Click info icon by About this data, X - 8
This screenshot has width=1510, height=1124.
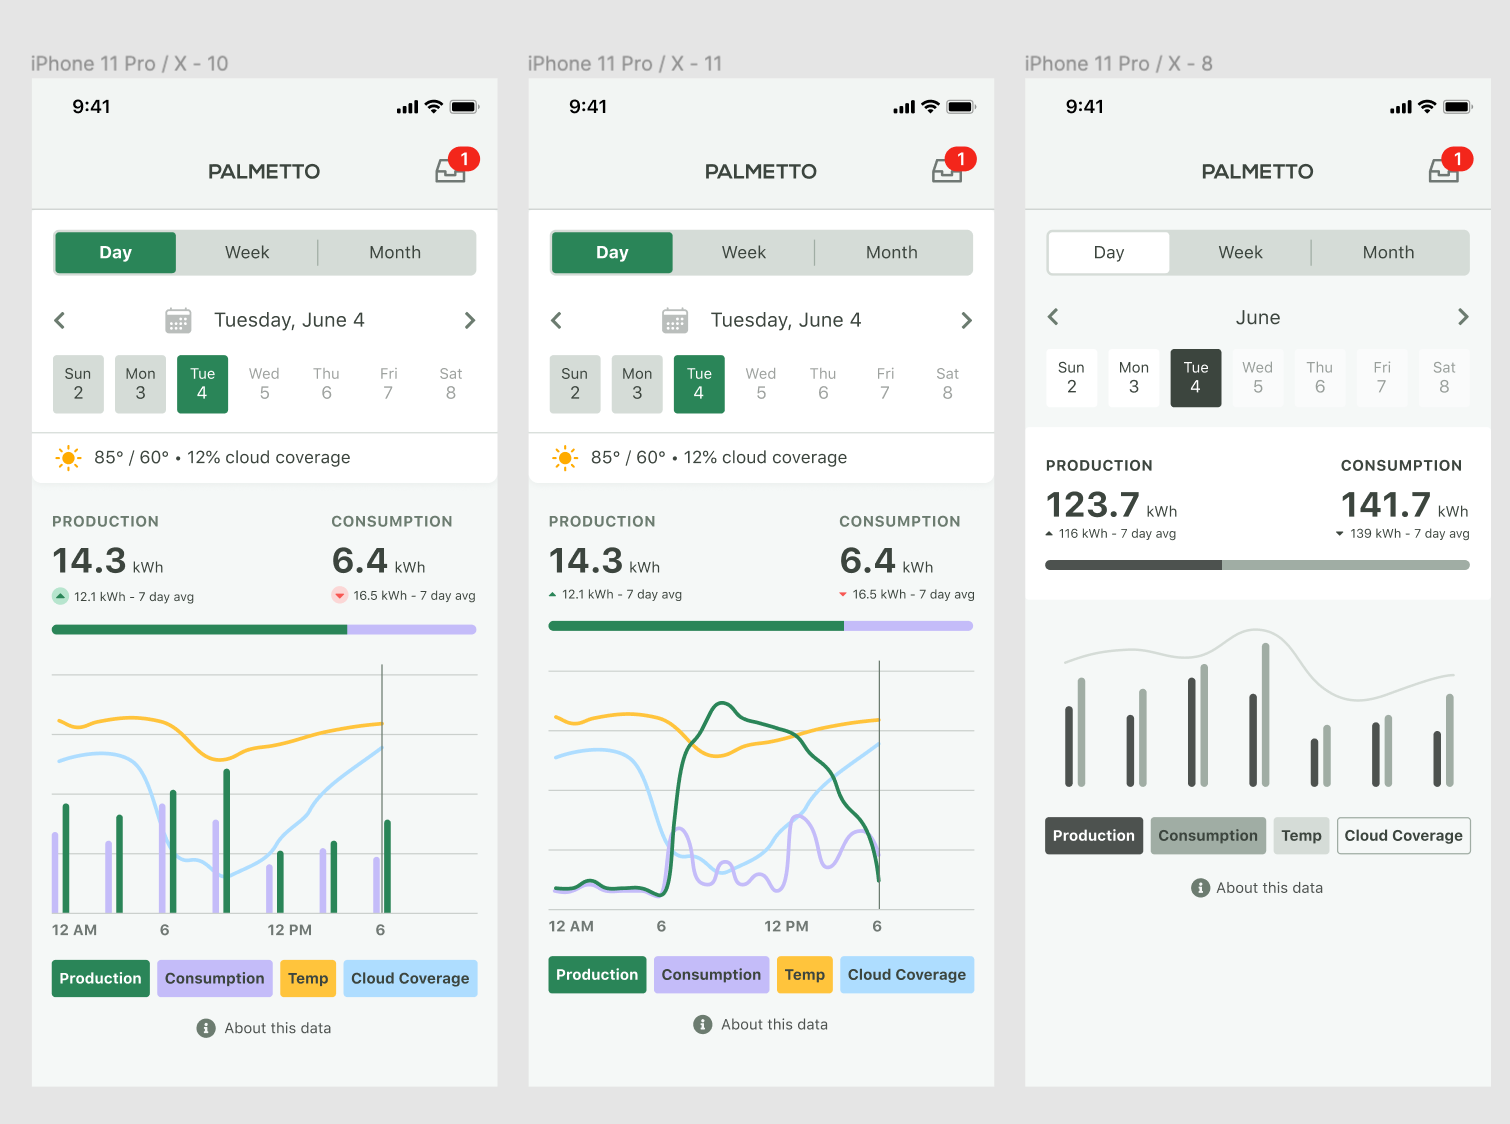1201,888
